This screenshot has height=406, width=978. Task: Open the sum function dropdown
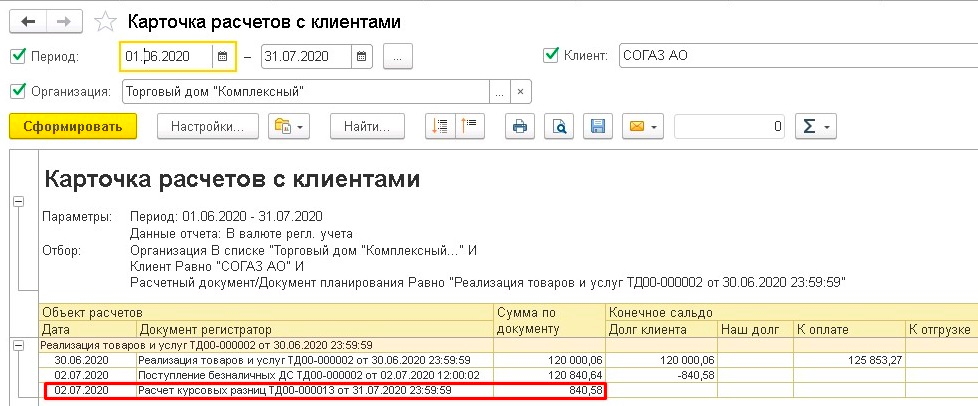click(814, 127)
